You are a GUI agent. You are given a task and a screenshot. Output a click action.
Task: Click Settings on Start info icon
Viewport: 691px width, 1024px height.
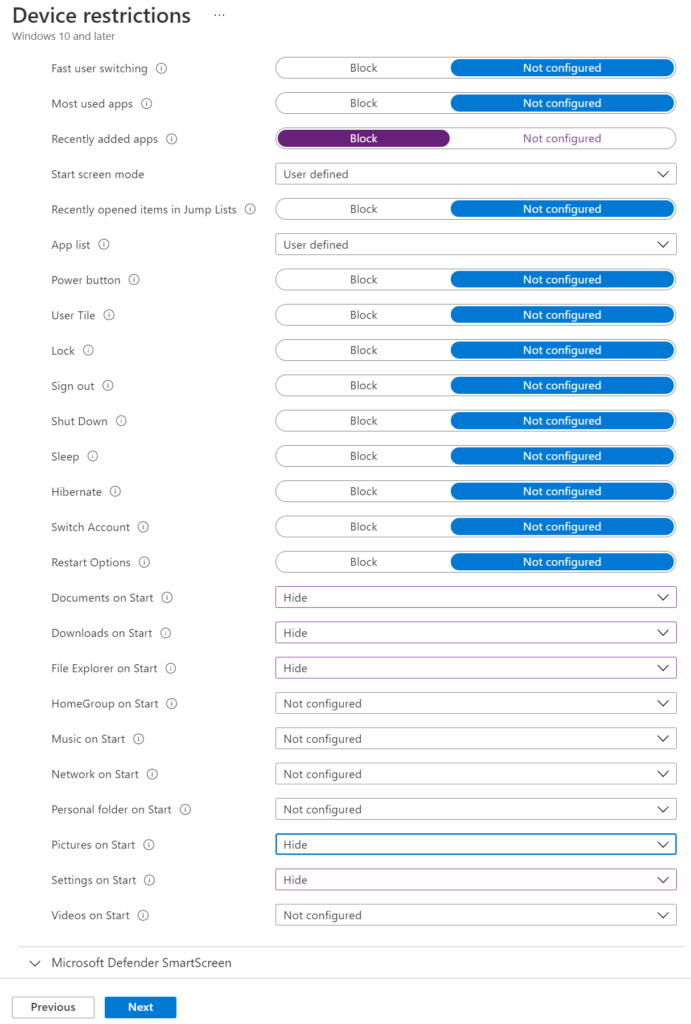[150, 880]
